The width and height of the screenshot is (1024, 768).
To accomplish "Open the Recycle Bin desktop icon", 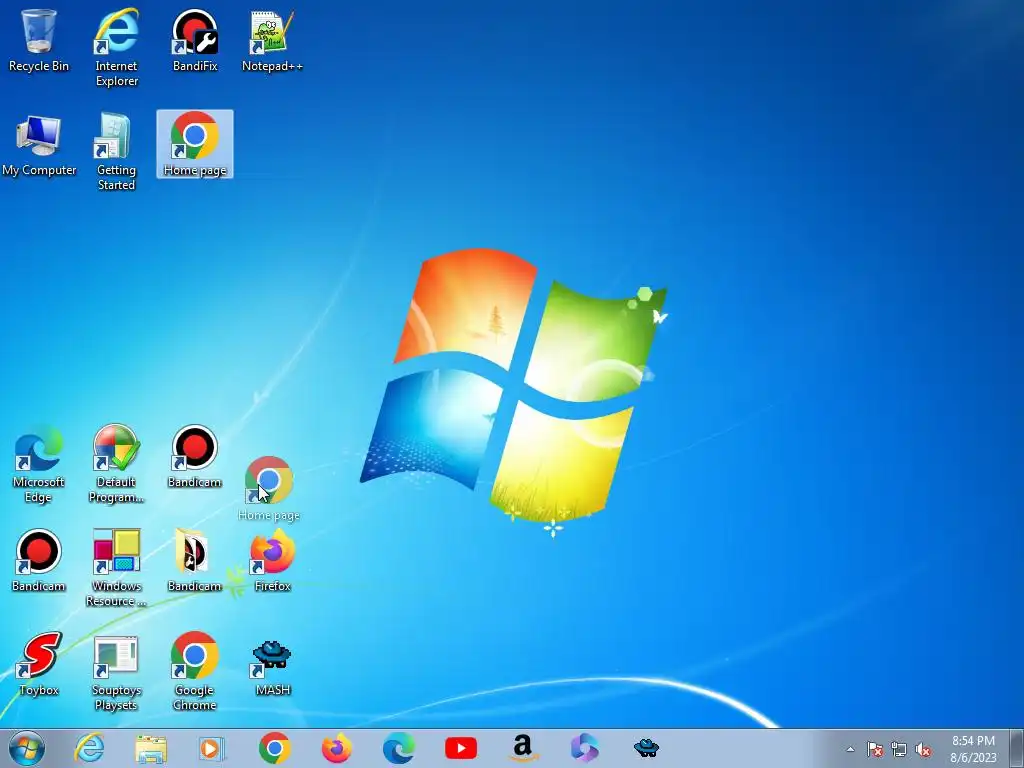I will click(x=39, y=40).
